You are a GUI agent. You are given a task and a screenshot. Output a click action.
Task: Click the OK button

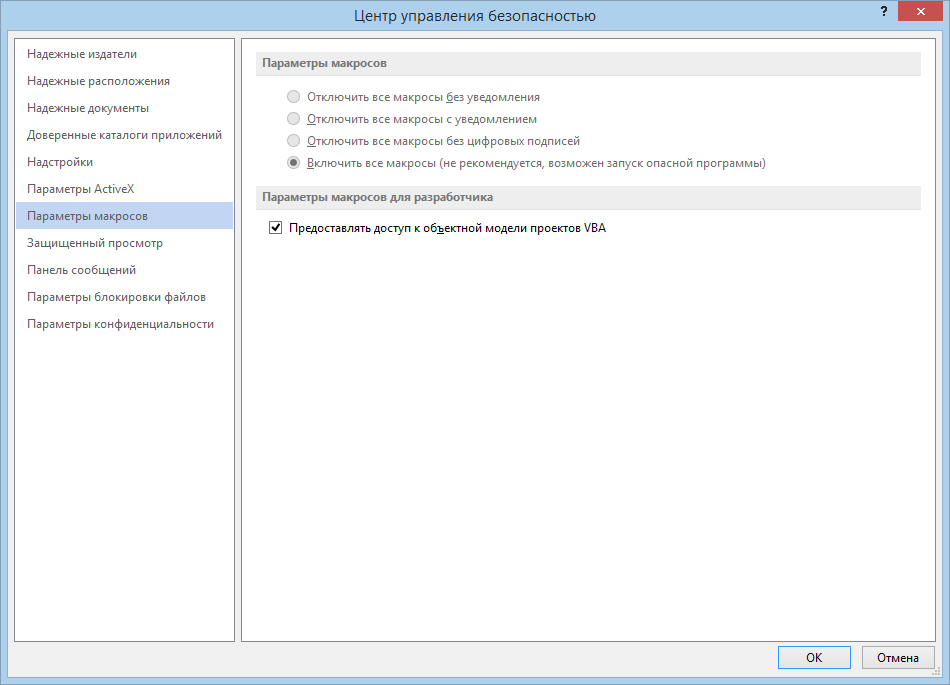coord(814,657)
